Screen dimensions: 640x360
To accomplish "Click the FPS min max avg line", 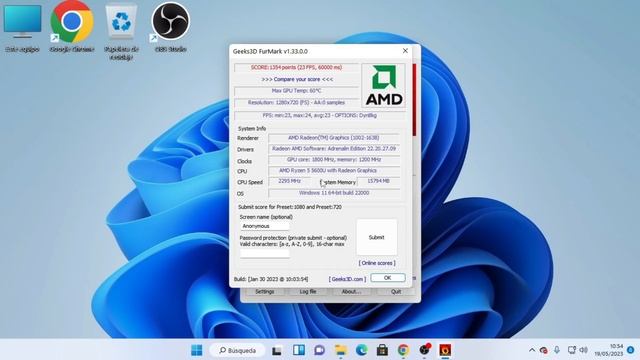I will click(x=320, y=116).
